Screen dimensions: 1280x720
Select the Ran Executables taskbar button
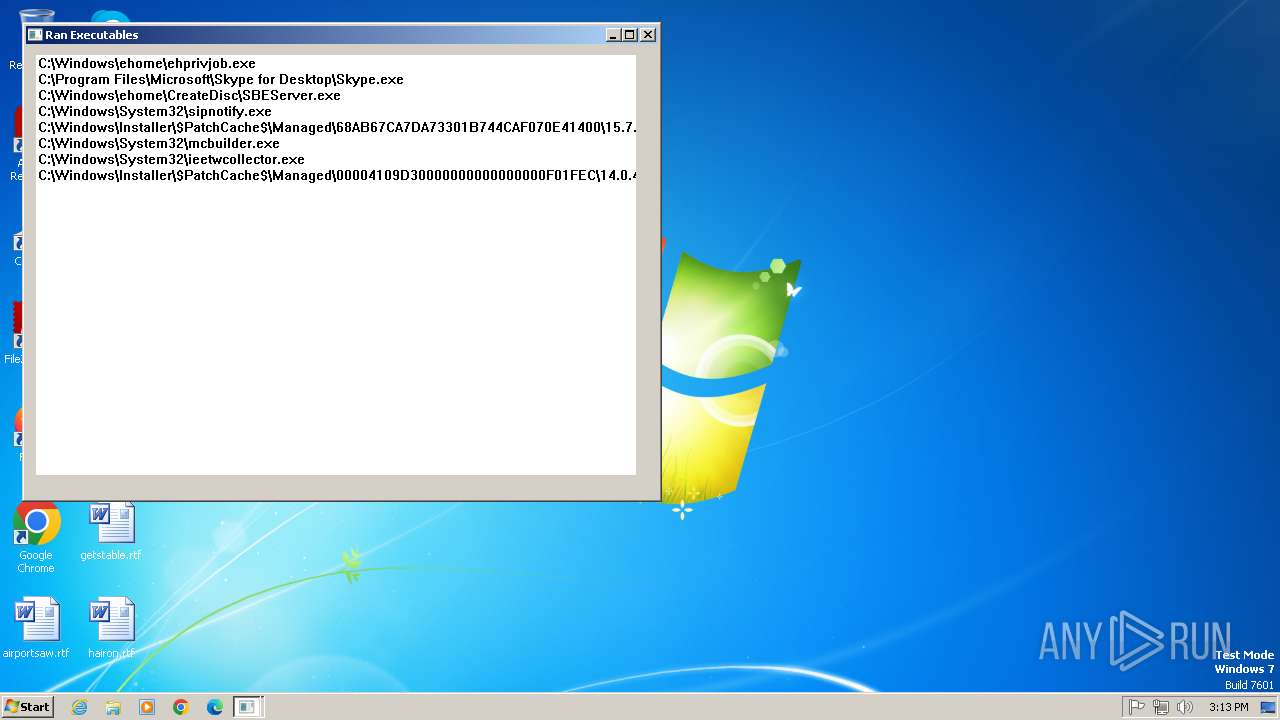click(248, 707)
